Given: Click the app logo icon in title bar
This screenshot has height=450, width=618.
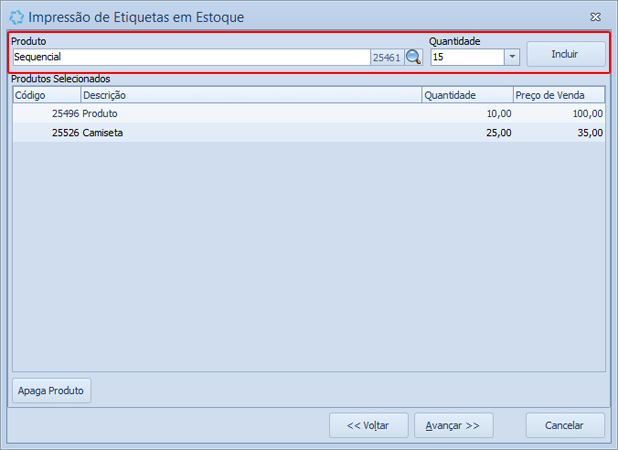Looking at the screenshot, I should point(17,17).
